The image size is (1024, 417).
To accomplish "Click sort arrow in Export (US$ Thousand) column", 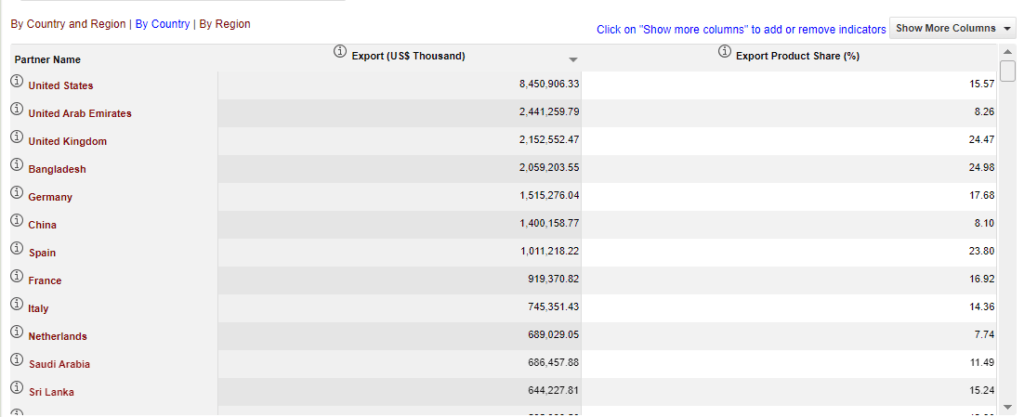I will (573, 60).
